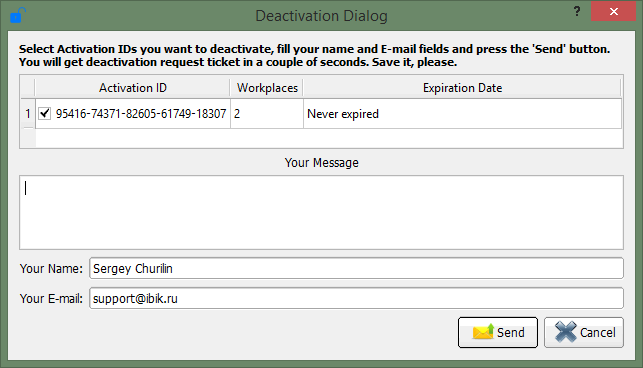Cancel the deactivation dialog
This screenshot has height=368, width=643.
[584, 332]
